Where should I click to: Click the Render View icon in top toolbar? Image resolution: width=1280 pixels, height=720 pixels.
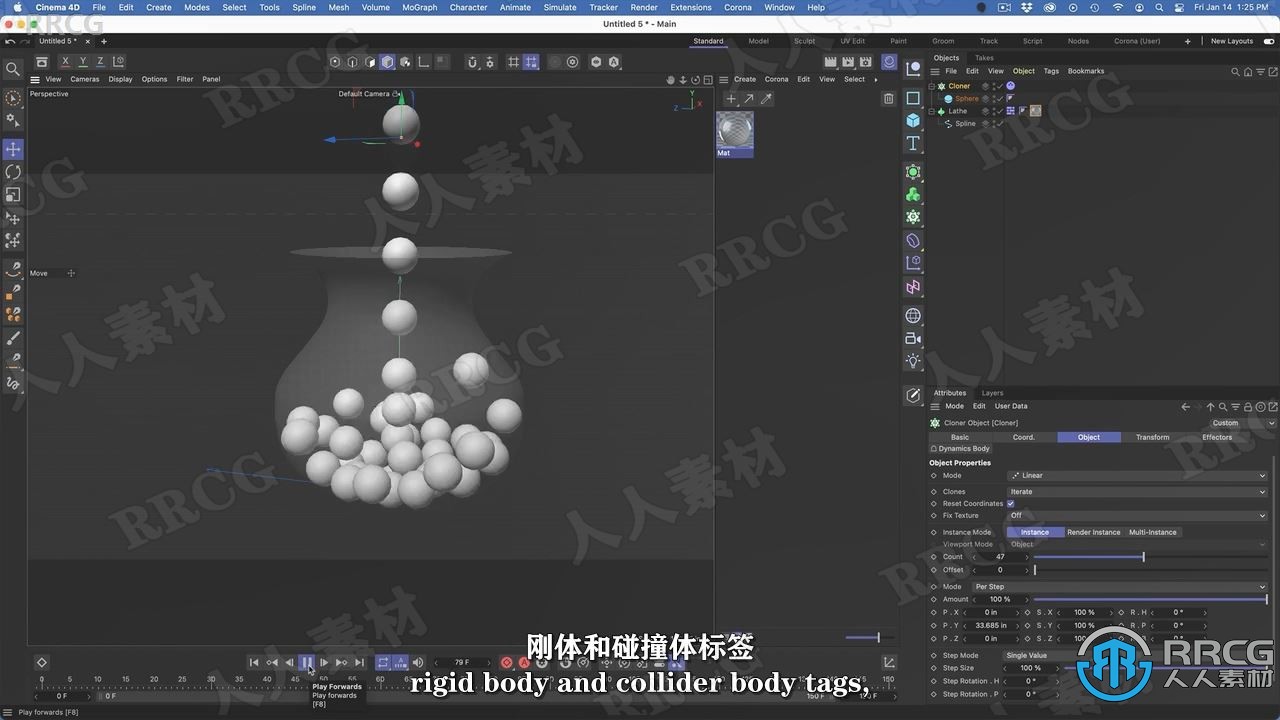pos(830,62)
